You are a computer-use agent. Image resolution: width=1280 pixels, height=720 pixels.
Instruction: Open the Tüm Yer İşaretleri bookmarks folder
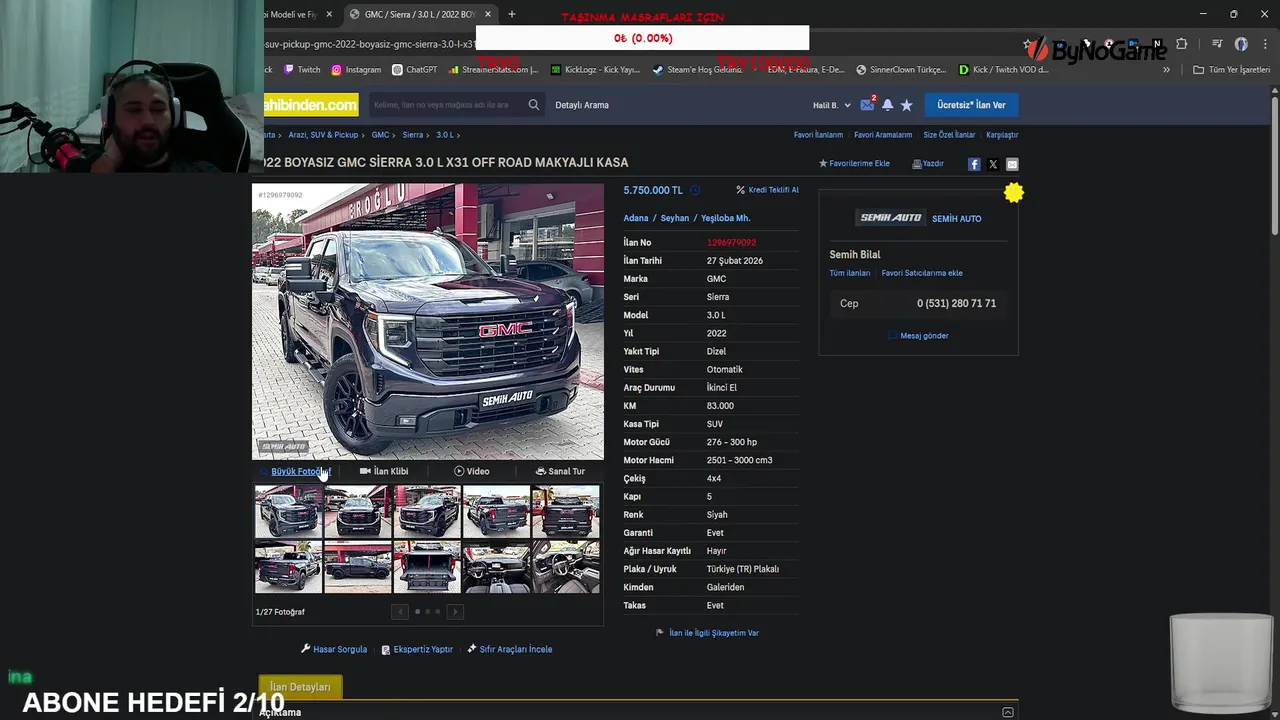pos(1231,70)
